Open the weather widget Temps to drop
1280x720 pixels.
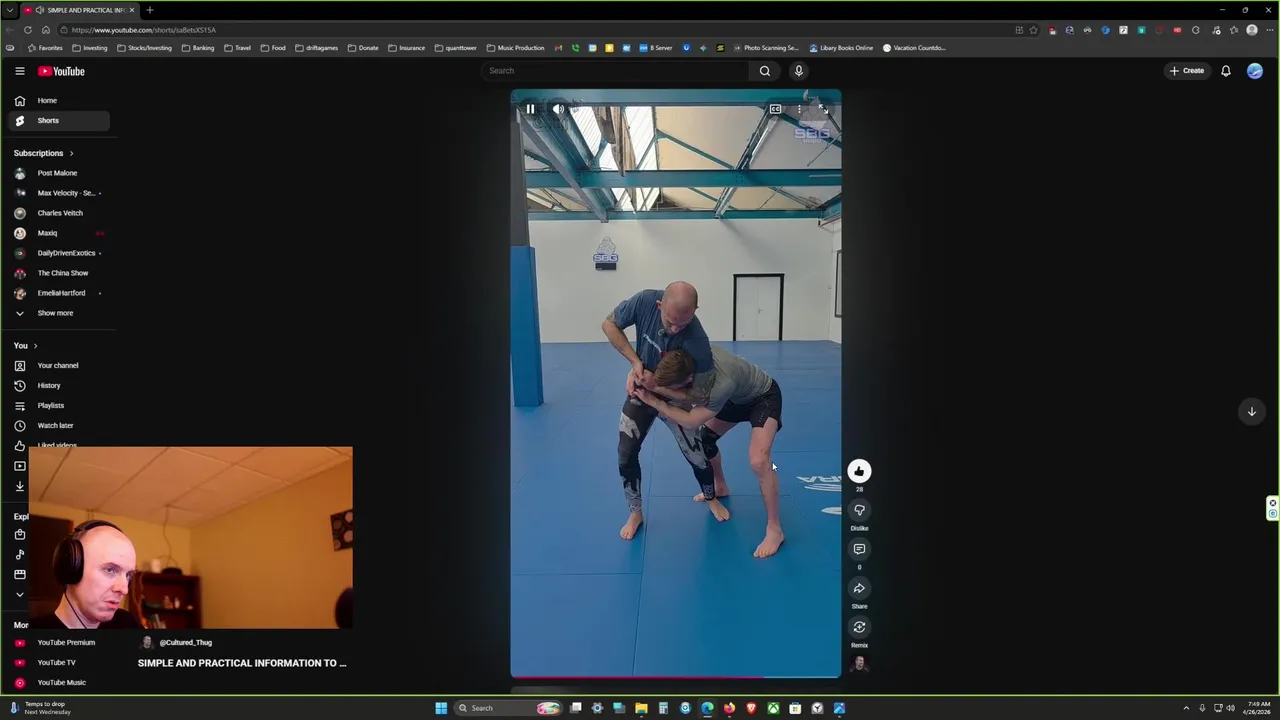pos(40,708)
